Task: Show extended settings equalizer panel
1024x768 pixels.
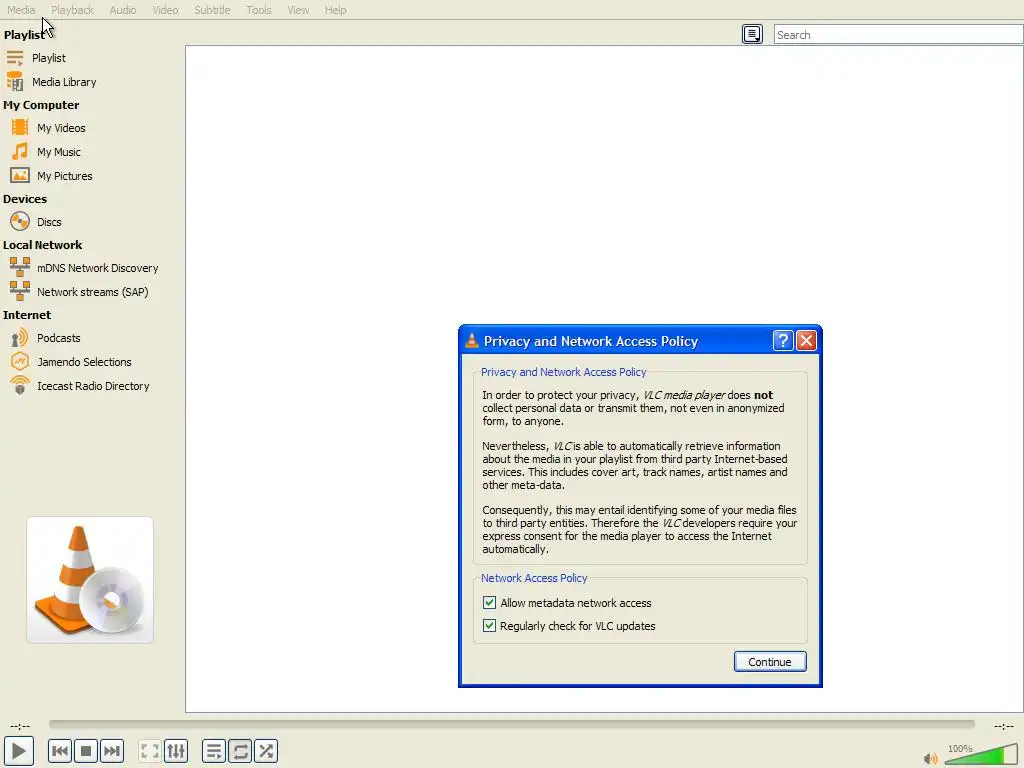Action: tap(176, 751)
